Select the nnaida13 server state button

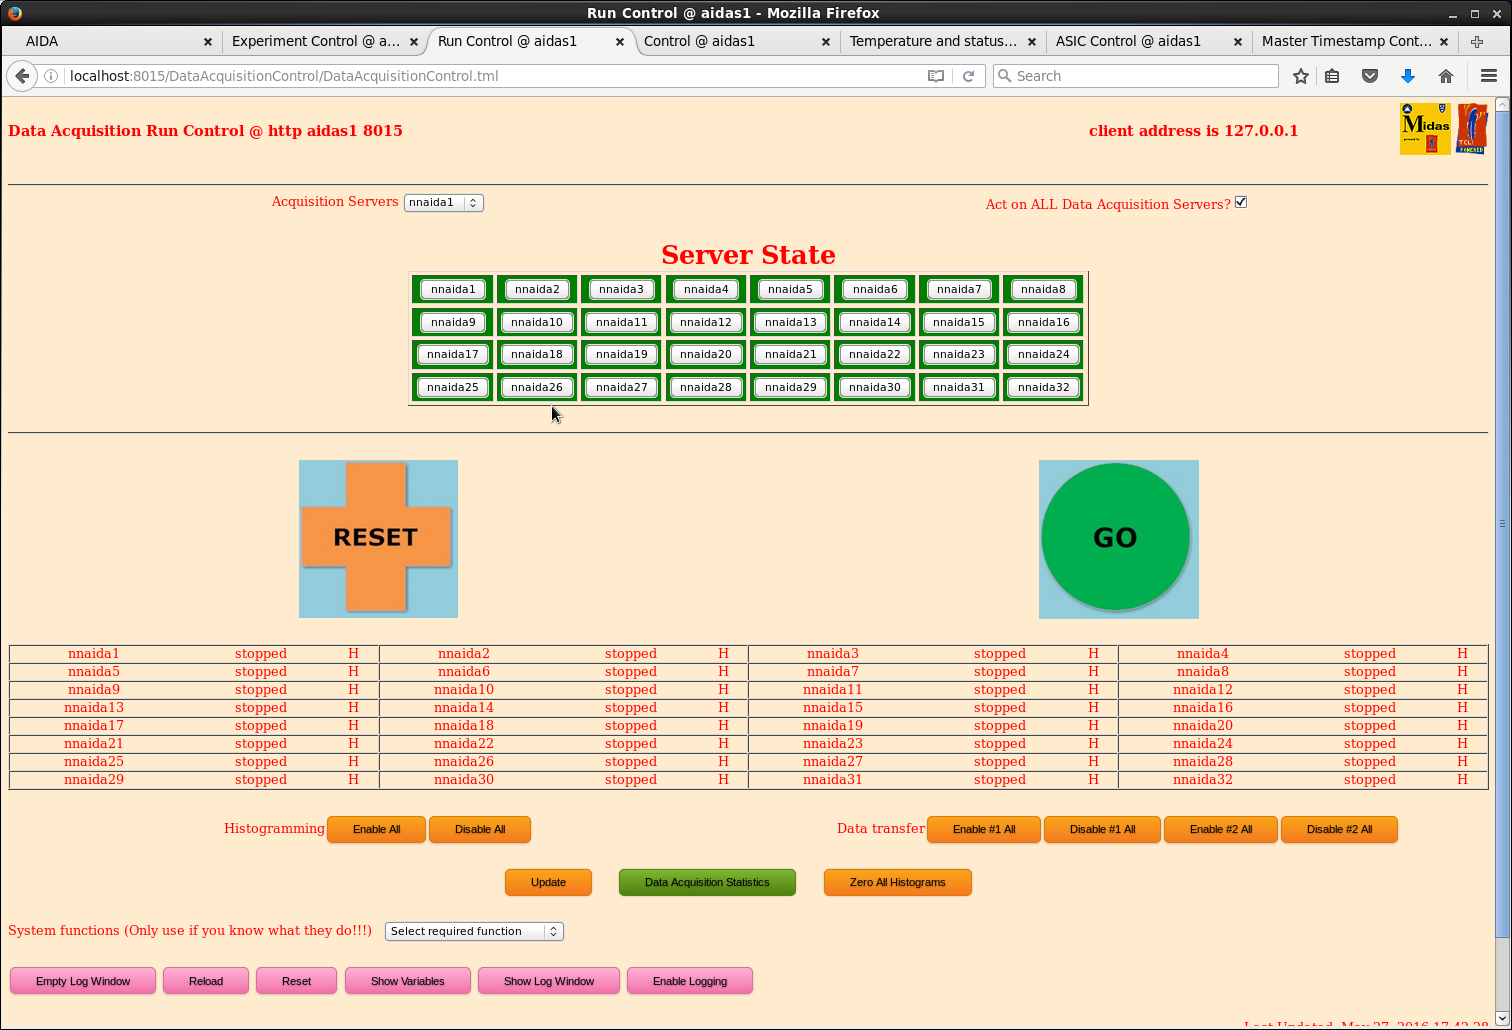click(x=790, y=322)
